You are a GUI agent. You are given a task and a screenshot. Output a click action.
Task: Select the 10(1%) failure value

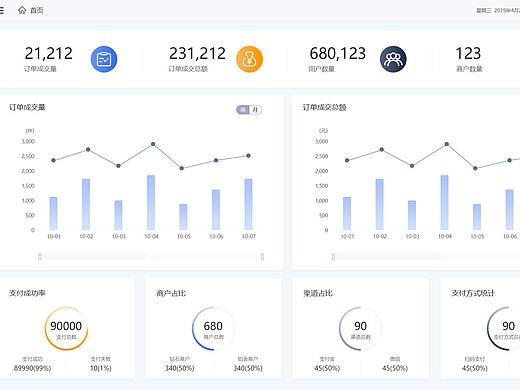click(101, 368)
